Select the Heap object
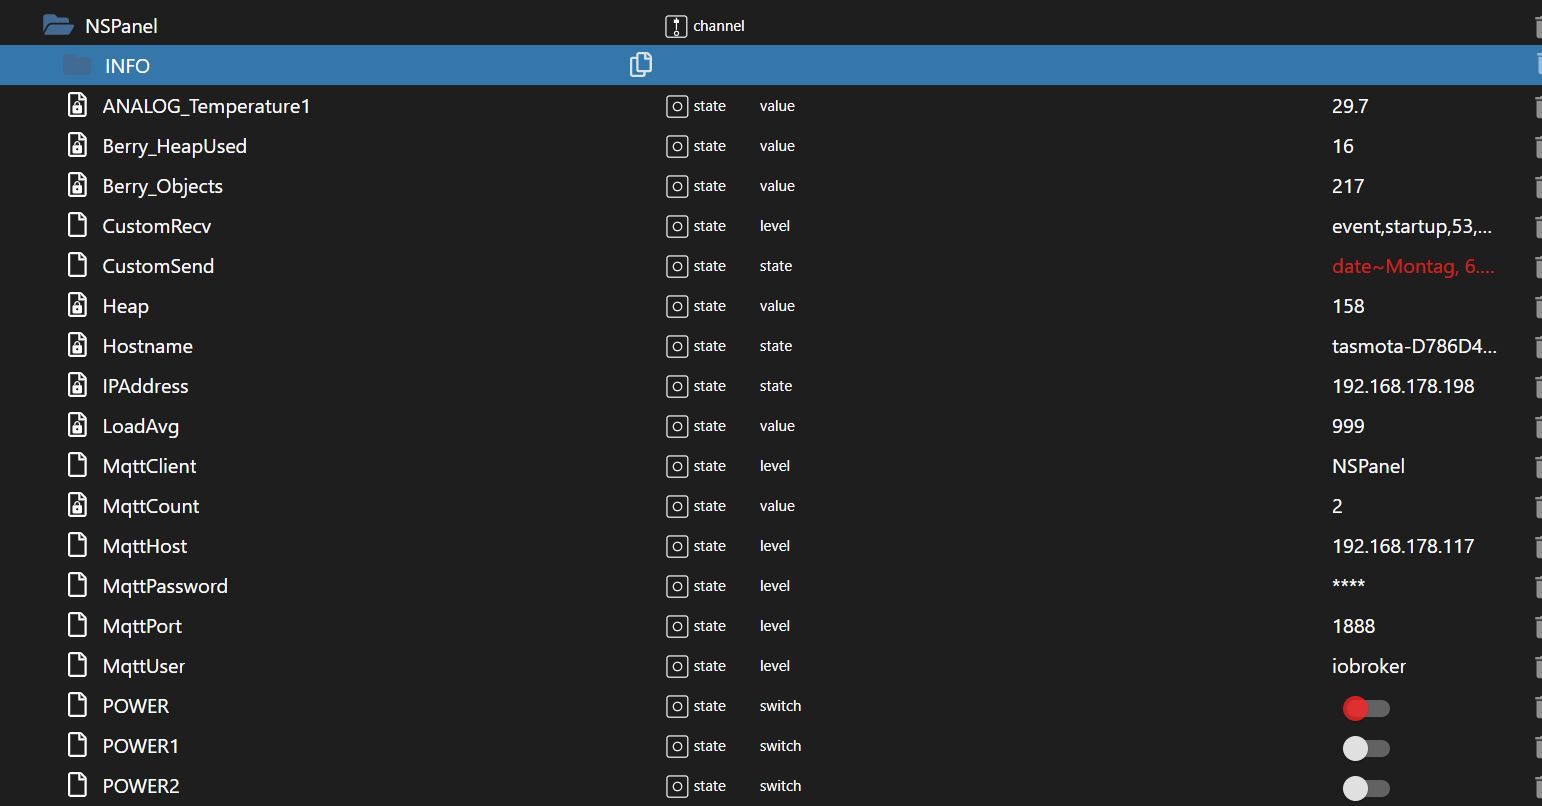 tap(125, 306)
